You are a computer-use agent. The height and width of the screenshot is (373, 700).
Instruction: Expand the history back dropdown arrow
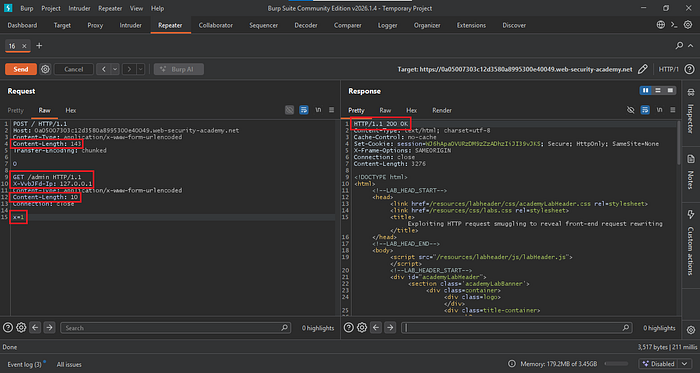point(115,69)
